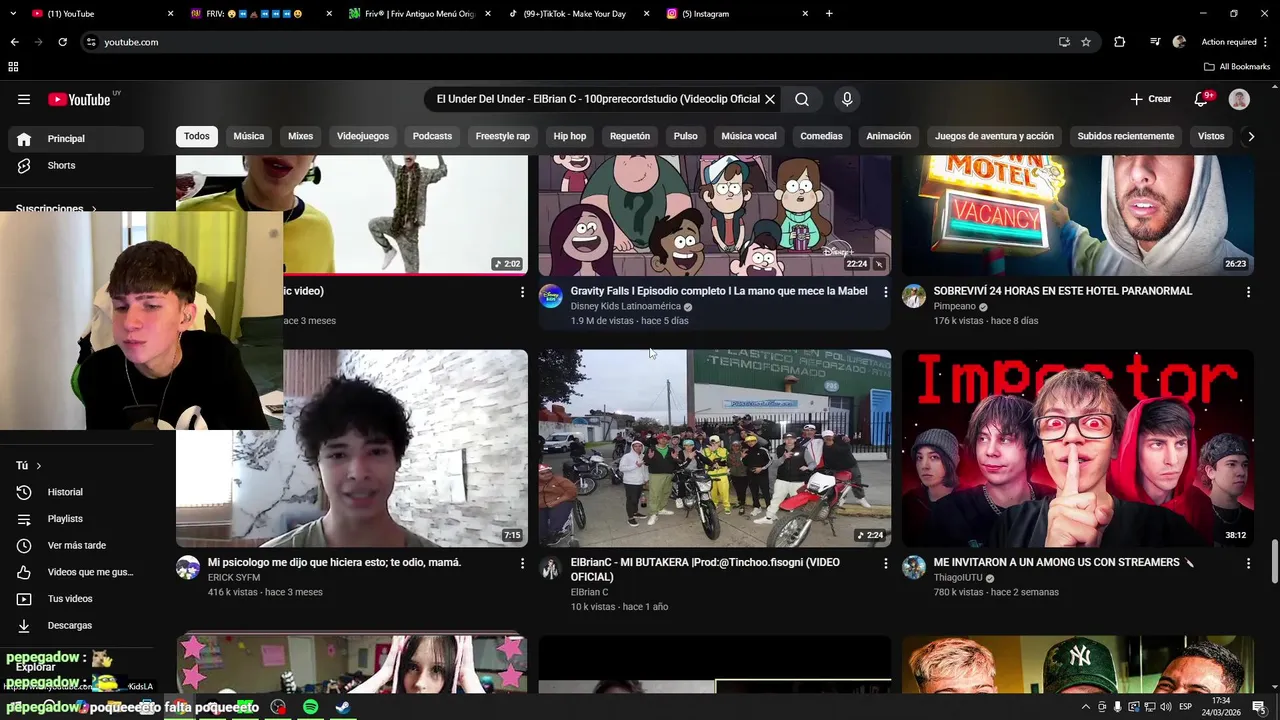Open the Chrome apps grid shortcut
Image resolution: width=1280 pixels, height=720 pixels.
pos(13,67)
